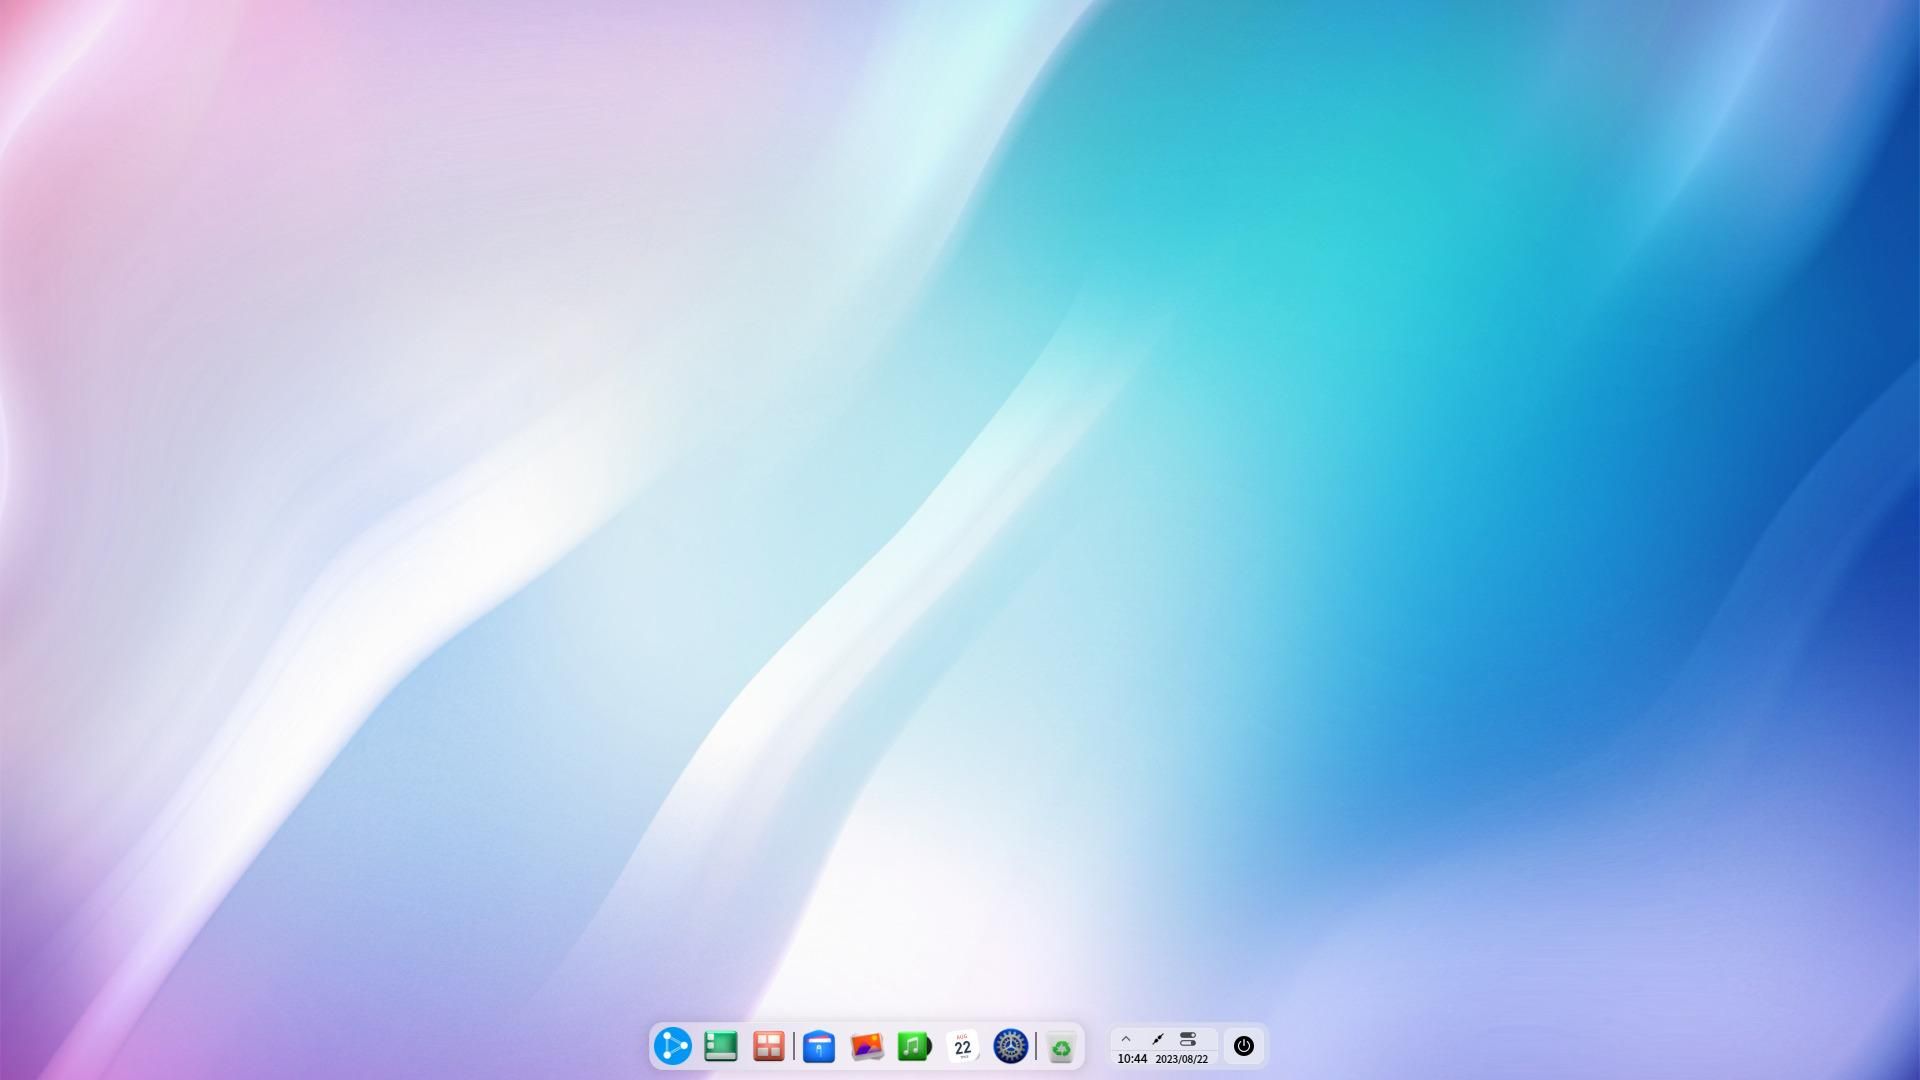
Task: Open quick settings via the toggles tray icon
Action: [1188, 1038]
